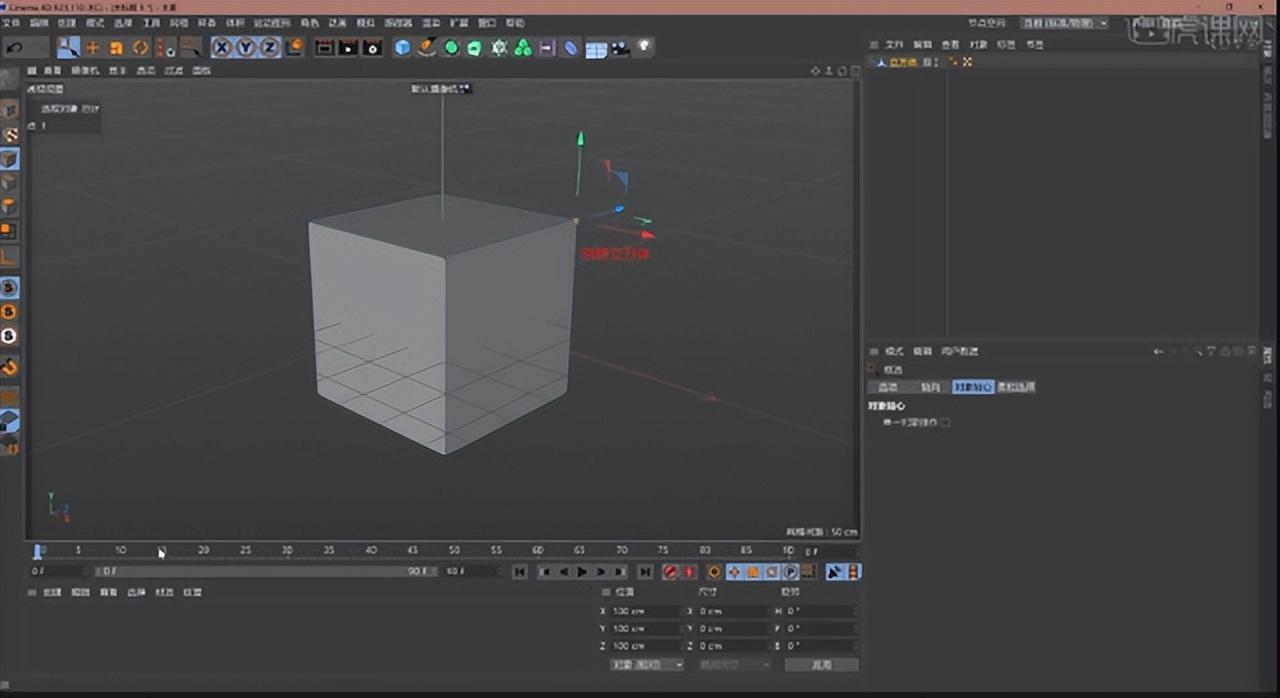
Task: Open the 文件 menu in the top menu bar
Action: 10,22
